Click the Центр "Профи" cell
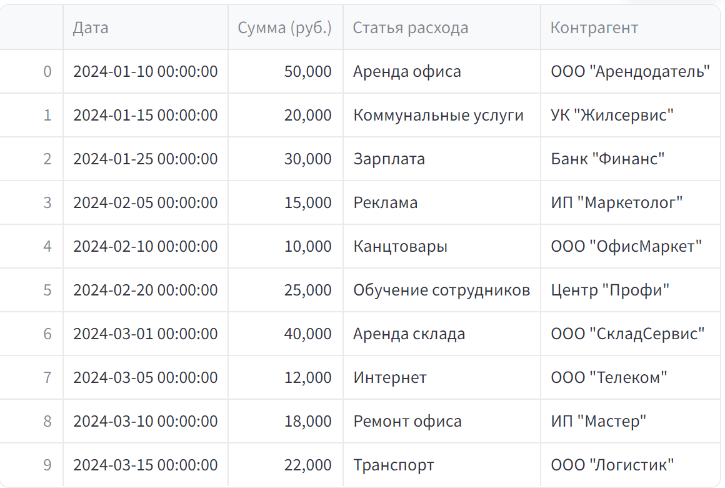The width and height of the screenshot is (725, 488). (x=630, y=290)
